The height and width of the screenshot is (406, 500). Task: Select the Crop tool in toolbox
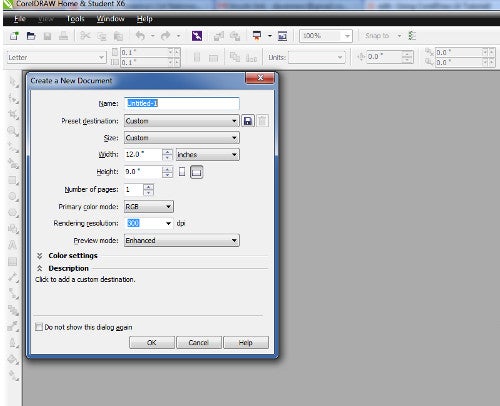pyautogui.click(x=13, y=115)
